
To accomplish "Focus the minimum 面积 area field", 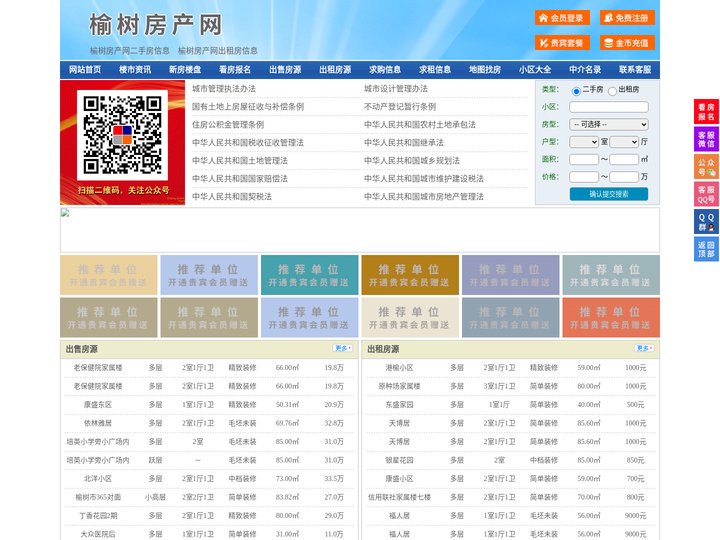I will pyautogui.click(x=584, y=159).
